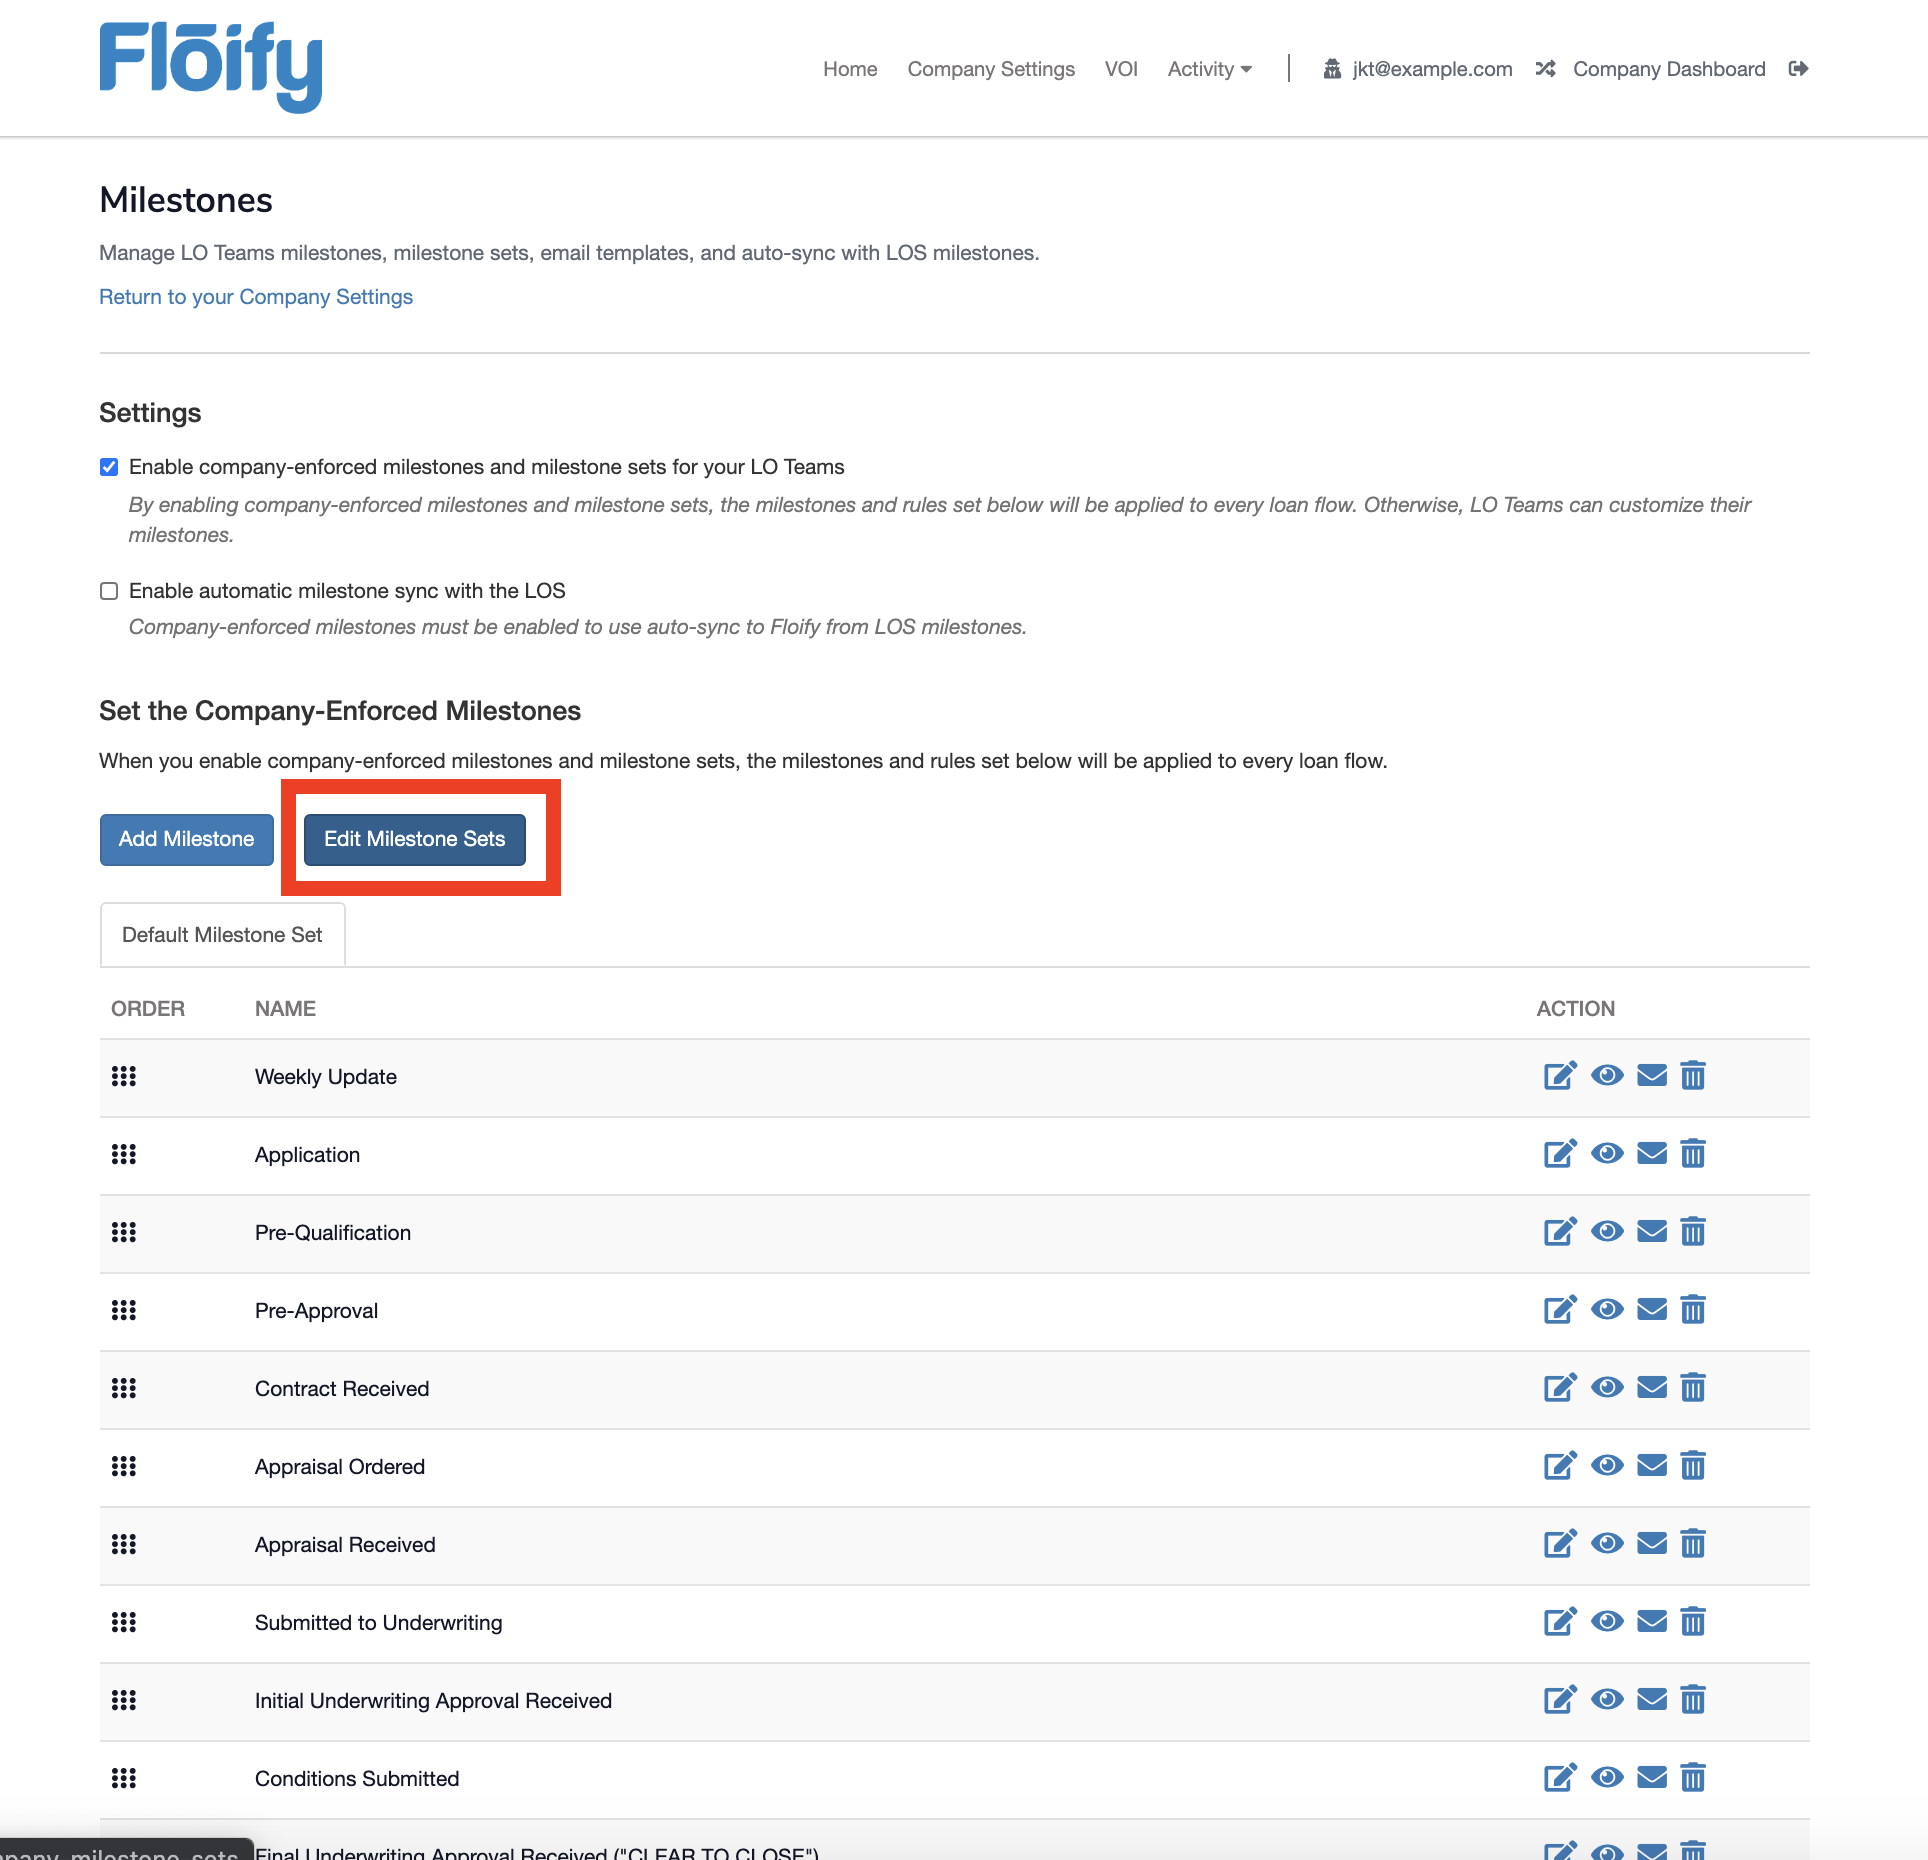
Task: Select the Default Milestone Set tab
Action: pos(222,935)
